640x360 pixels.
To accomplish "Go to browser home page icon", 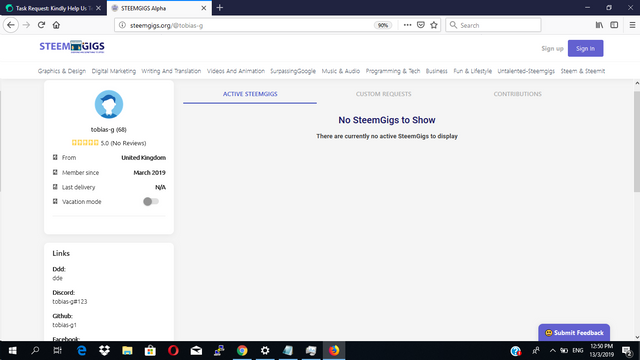I will pyautogui.click(x=56, y=25).
